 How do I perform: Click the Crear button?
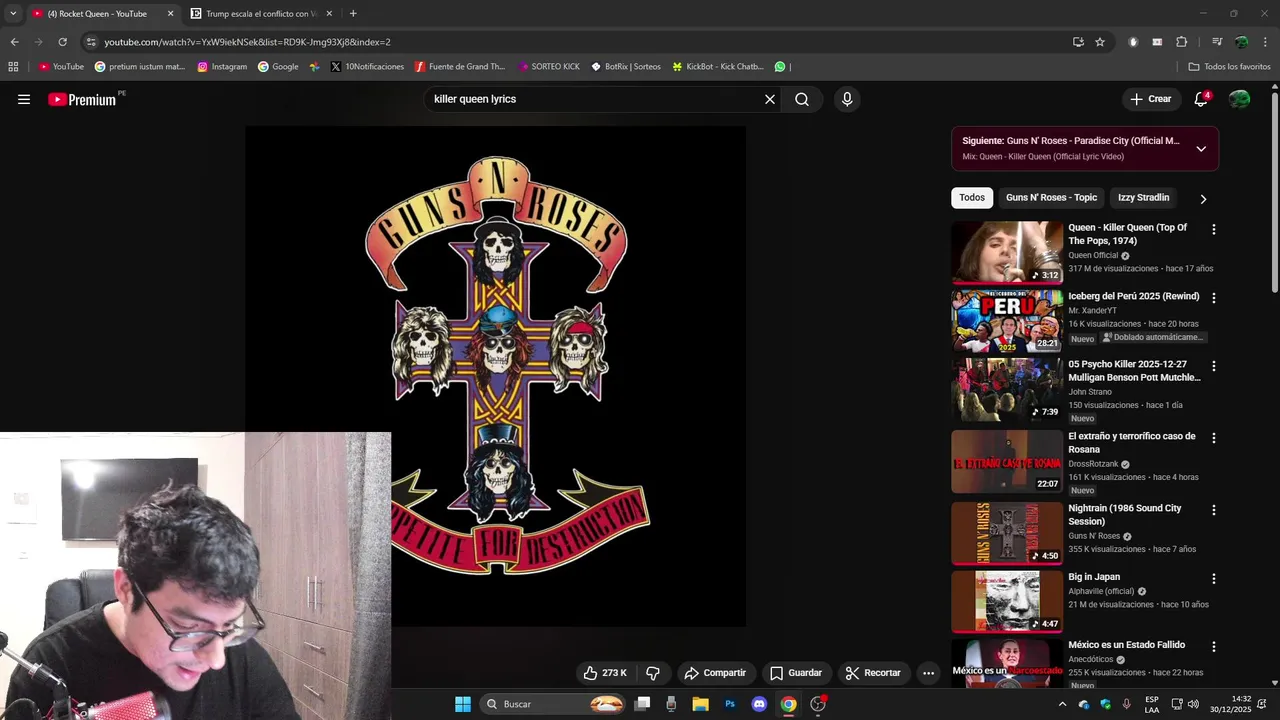pos(1150,99)
